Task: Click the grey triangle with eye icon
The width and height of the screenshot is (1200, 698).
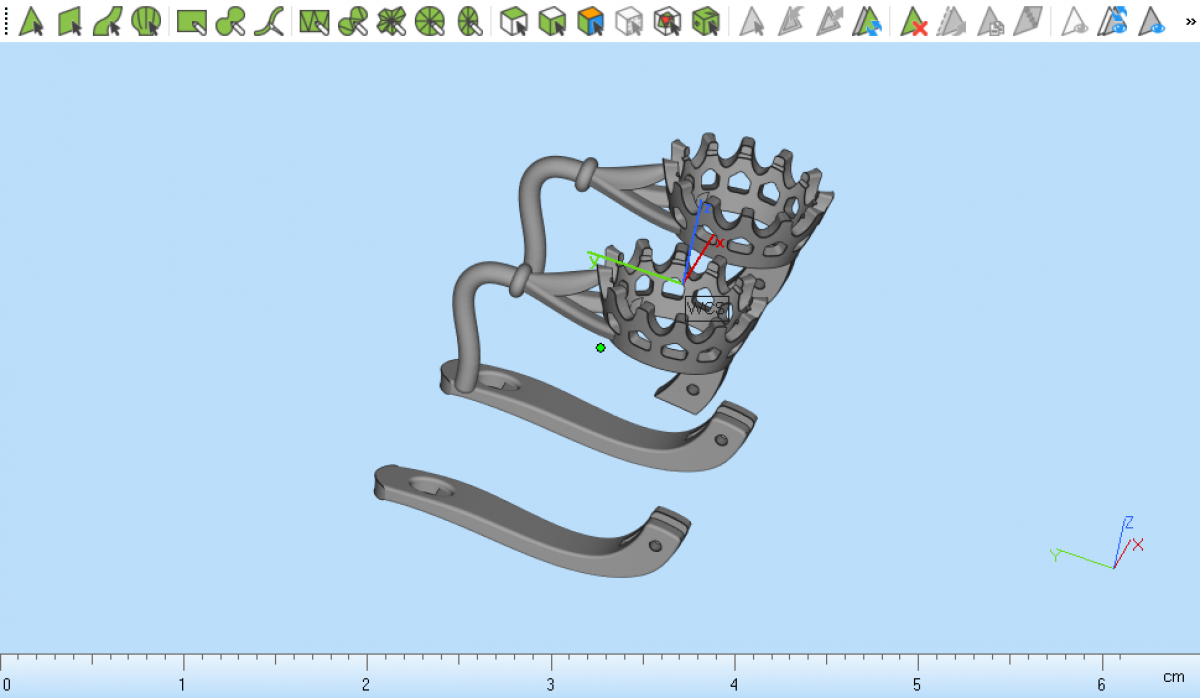Action: 1075,21
